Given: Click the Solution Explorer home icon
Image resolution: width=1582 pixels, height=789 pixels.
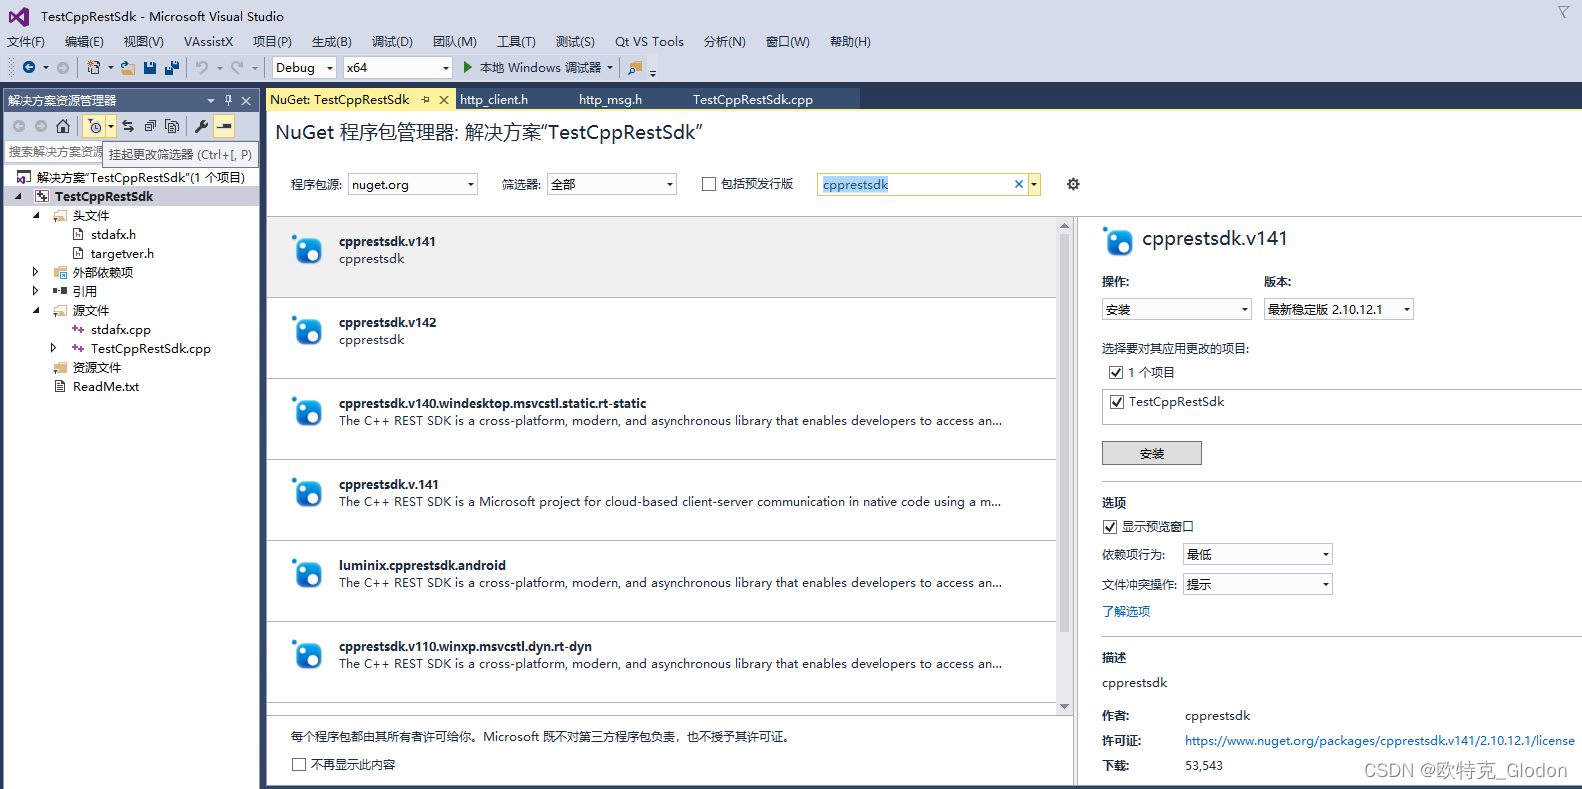Looking at the screenshot, I should [x=63, y=126].
